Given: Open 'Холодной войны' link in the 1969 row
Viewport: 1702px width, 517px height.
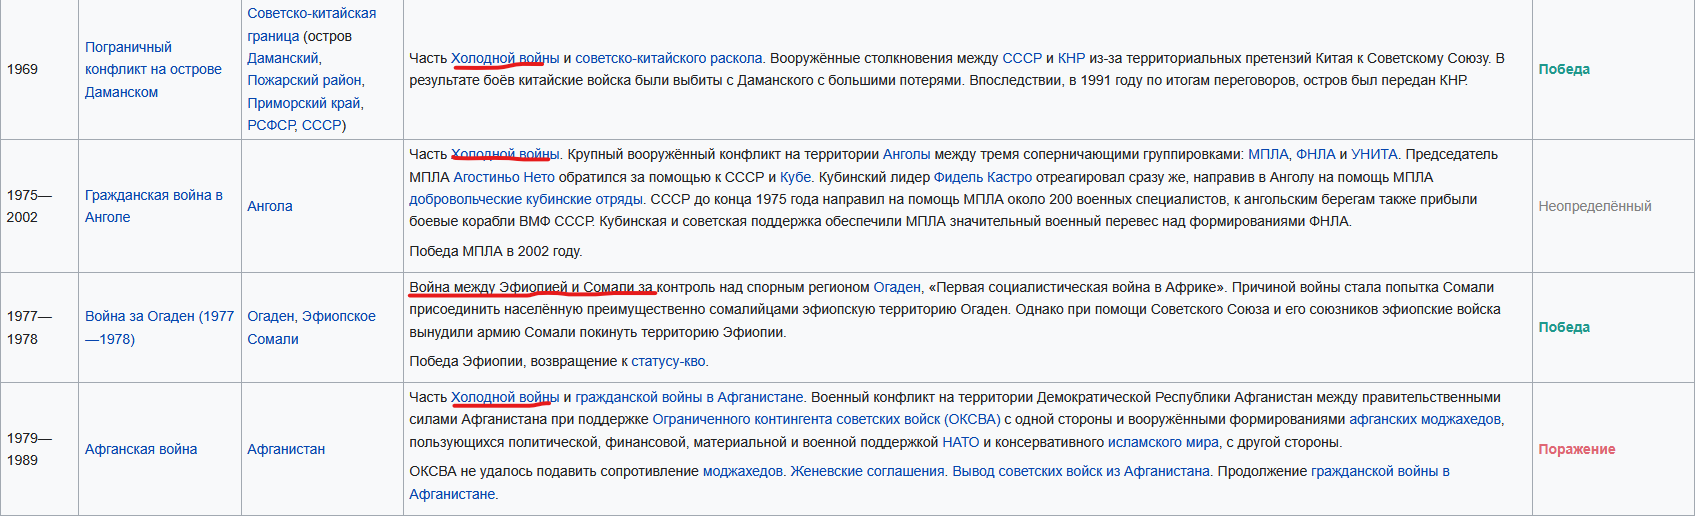Looking at the screenshot, I should coord(505,58).
